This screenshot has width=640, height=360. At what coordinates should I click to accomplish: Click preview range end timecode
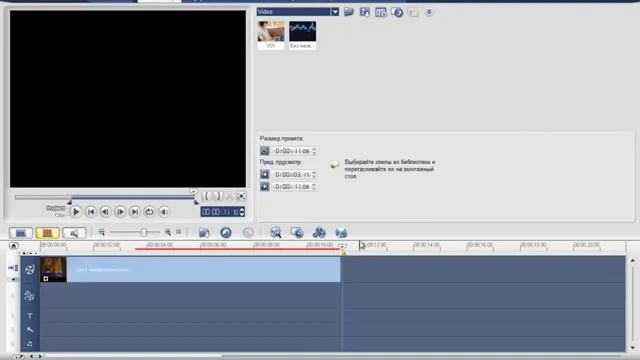pyautogui.click(x=292, y=187)
